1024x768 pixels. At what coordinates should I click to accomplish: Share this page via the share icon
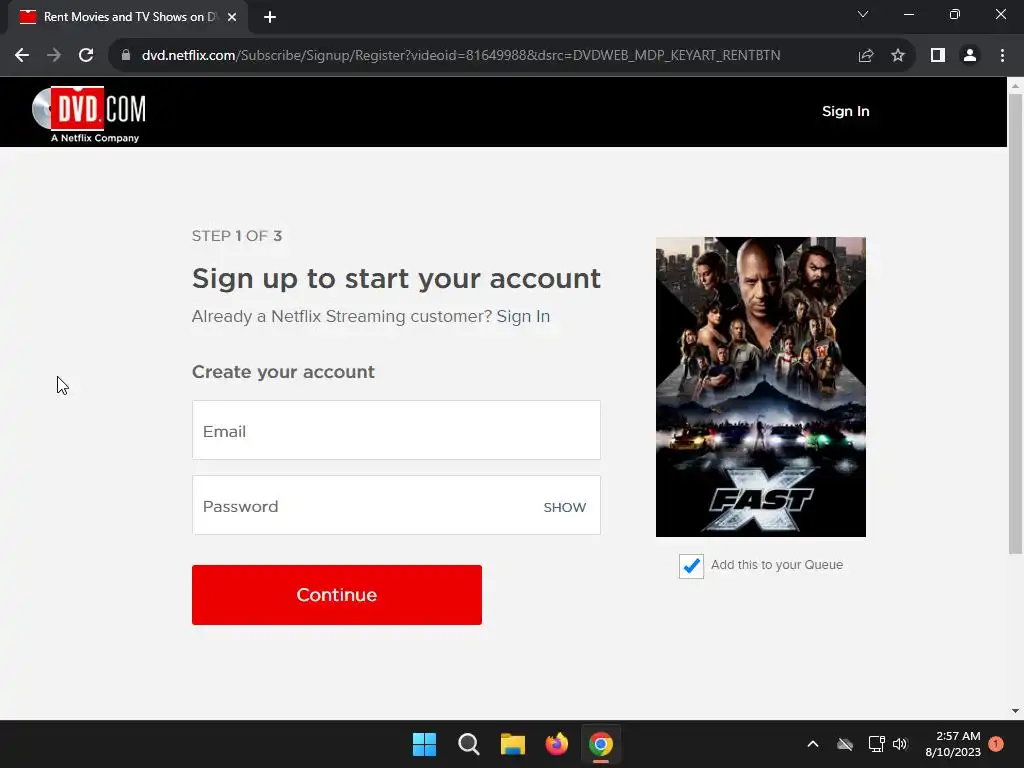point(866,55)
